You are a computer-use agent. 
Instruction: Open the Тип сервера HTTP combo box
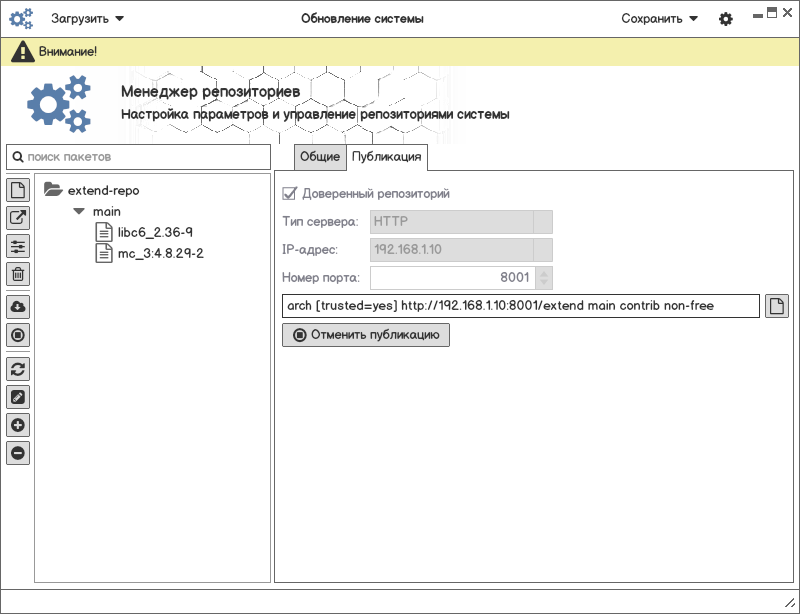pyautogui.click(x=461, y=222)
